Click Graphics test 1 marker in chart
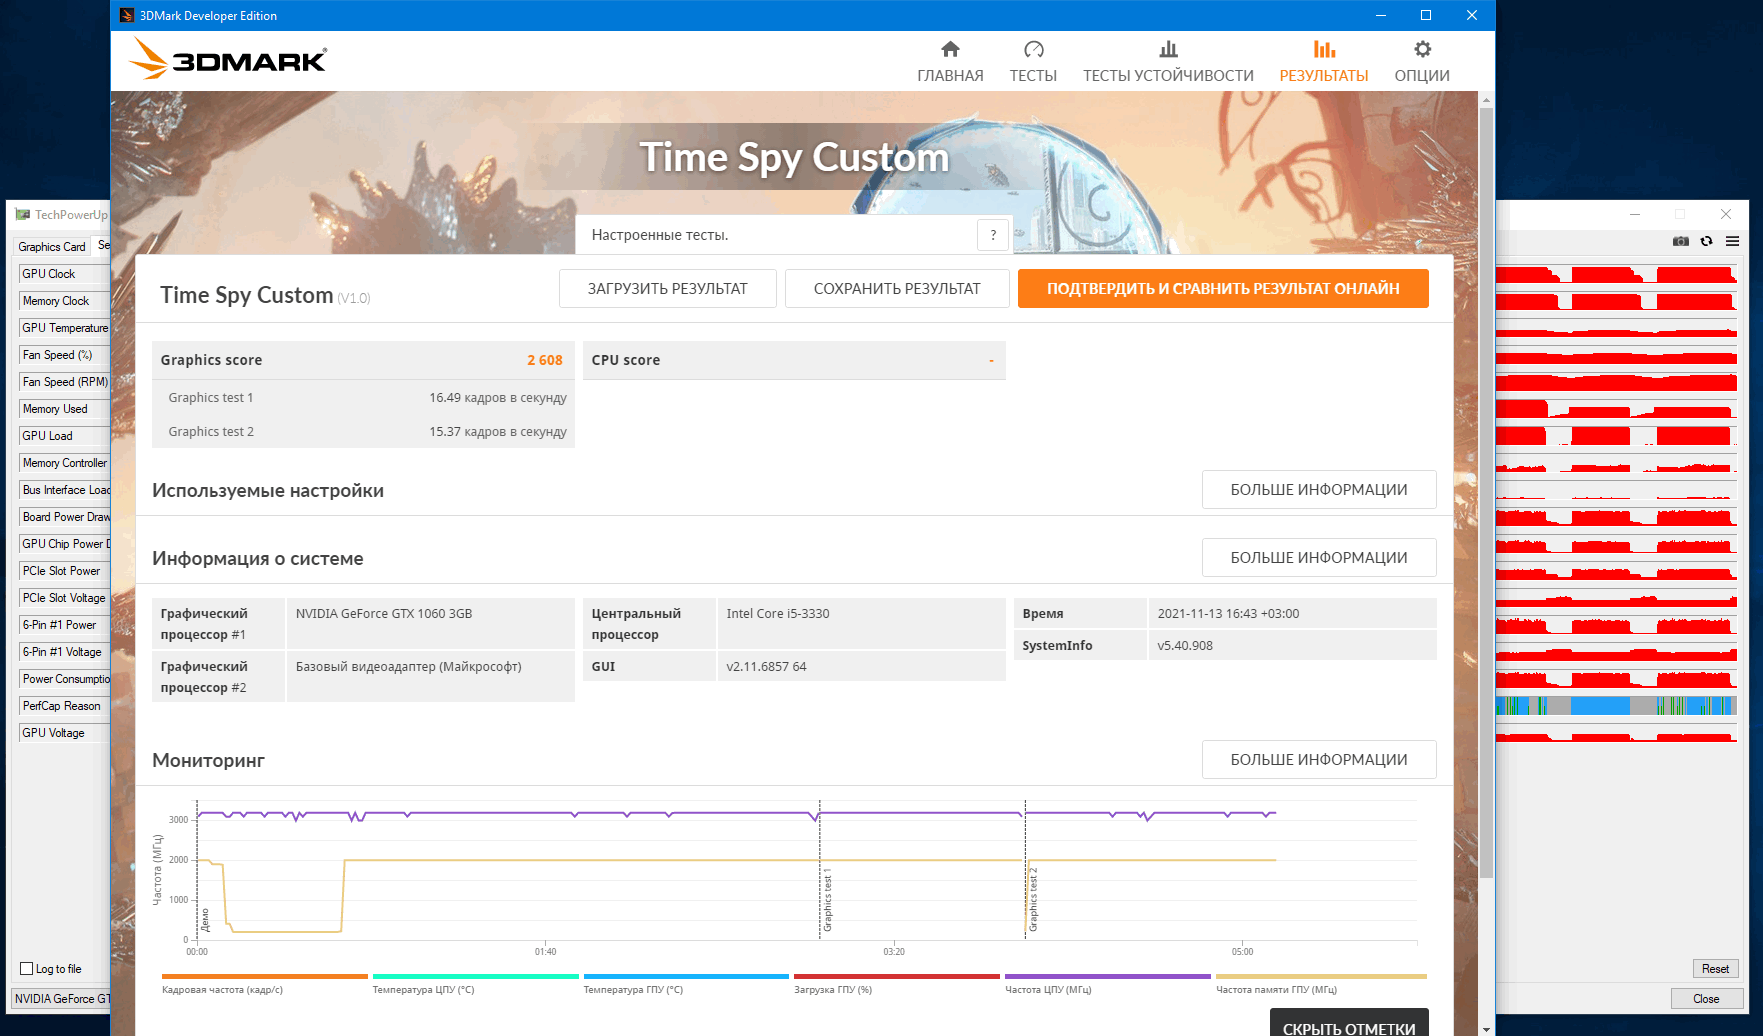This screenshot has width=1763, height=1036. (x=827, y=900)
